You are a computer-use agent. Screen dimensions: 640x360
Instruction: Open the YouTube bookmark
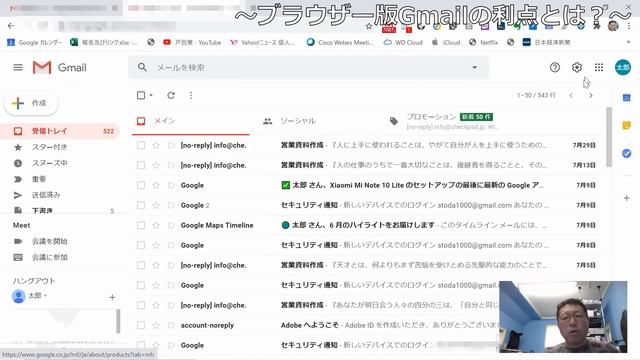point(192,42)
